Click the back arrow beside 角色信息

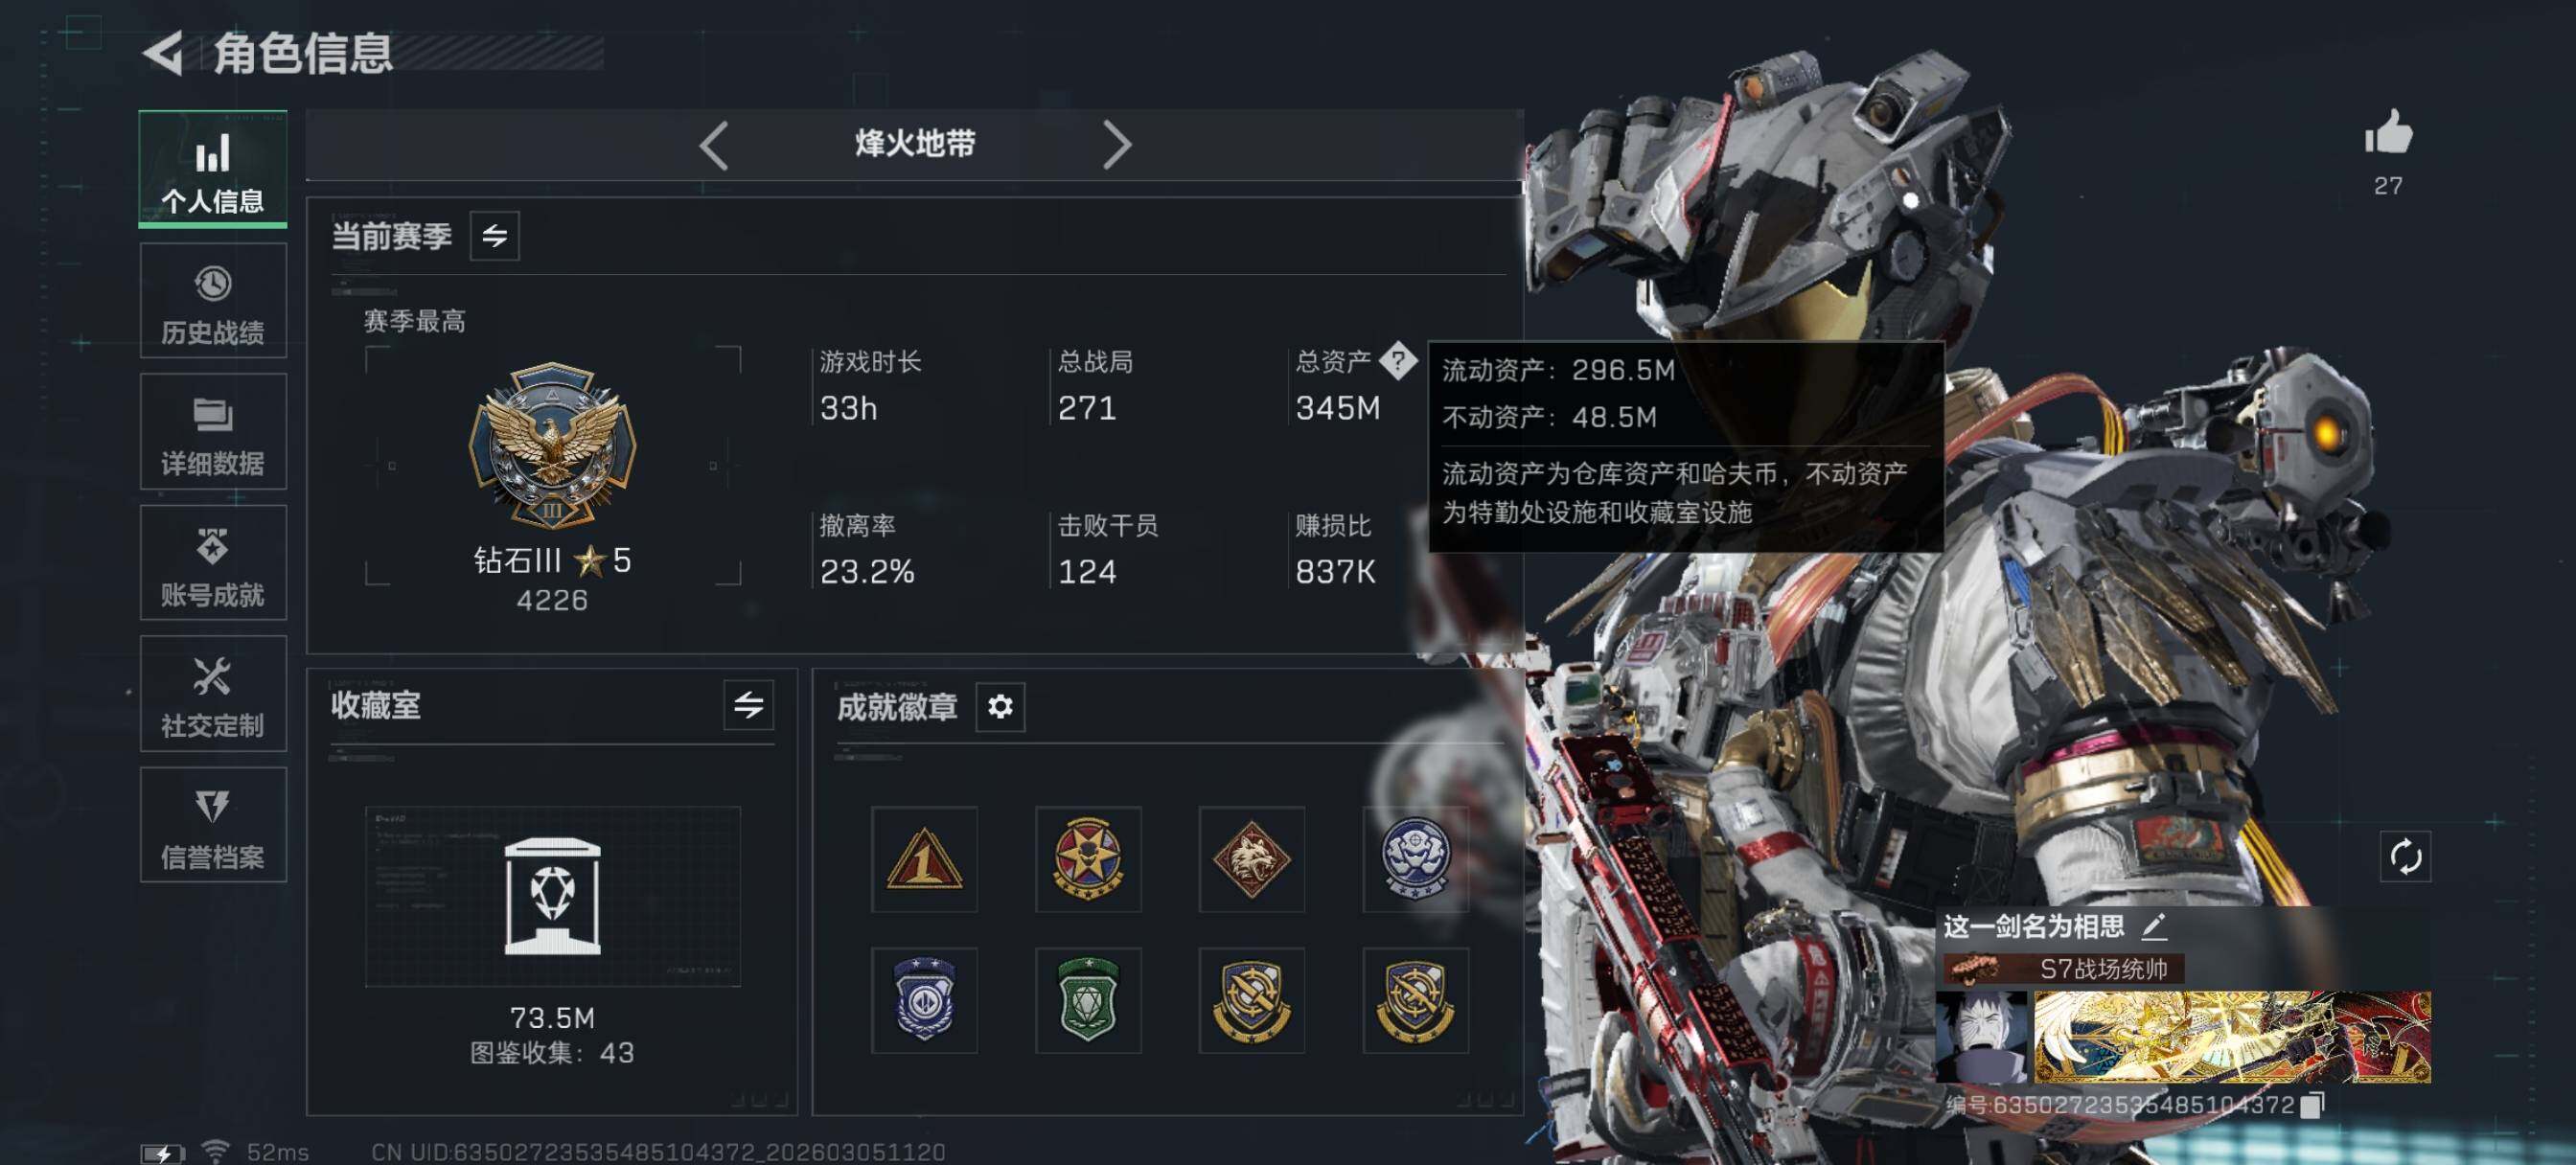coord(163,52)
